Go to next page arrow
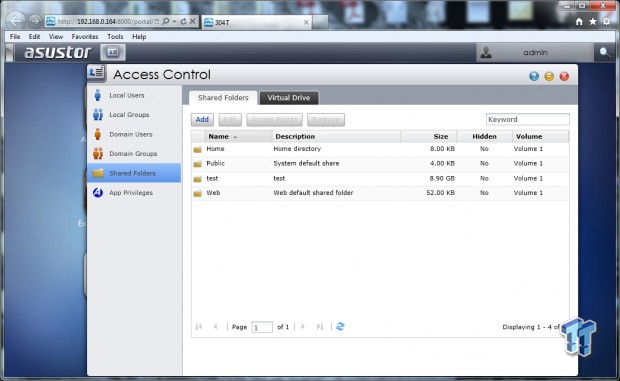The image size is (620, 381). tap(303, 326)
